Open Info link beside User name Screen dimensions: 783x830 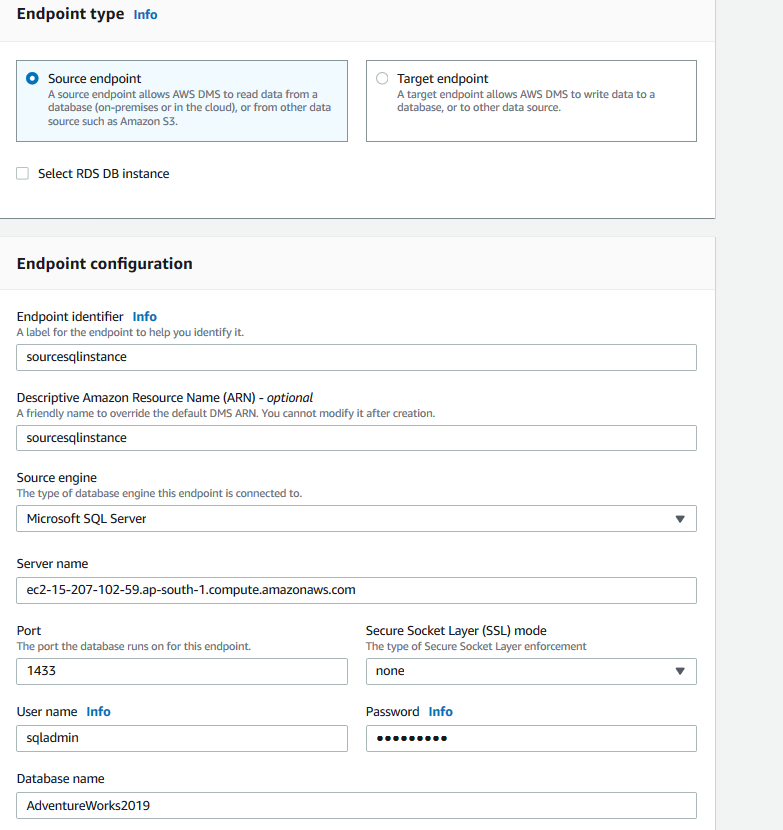point(98,712)
